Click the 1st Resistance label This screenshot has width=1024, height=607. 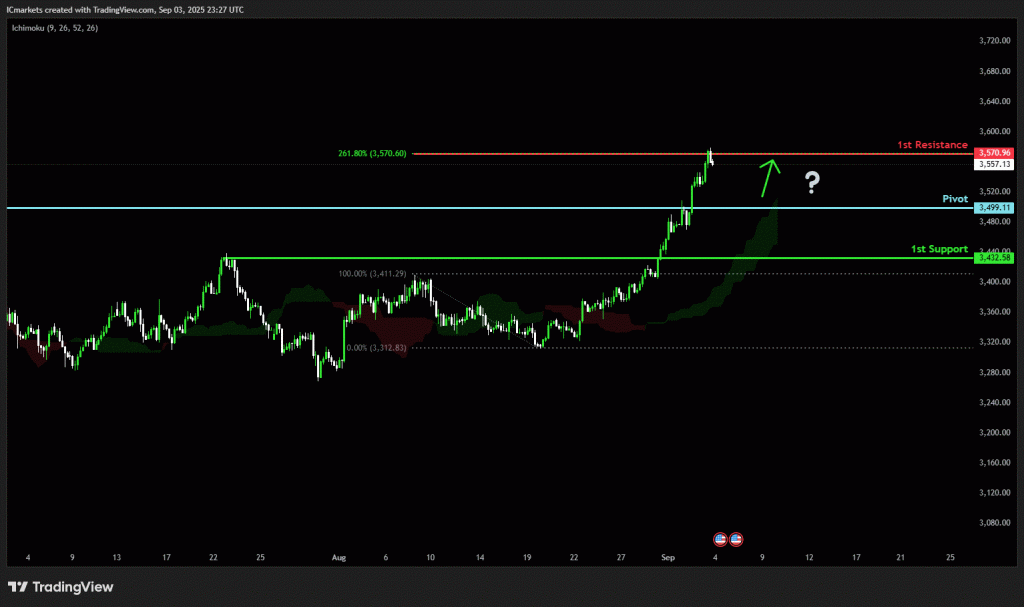click(932, 144)
